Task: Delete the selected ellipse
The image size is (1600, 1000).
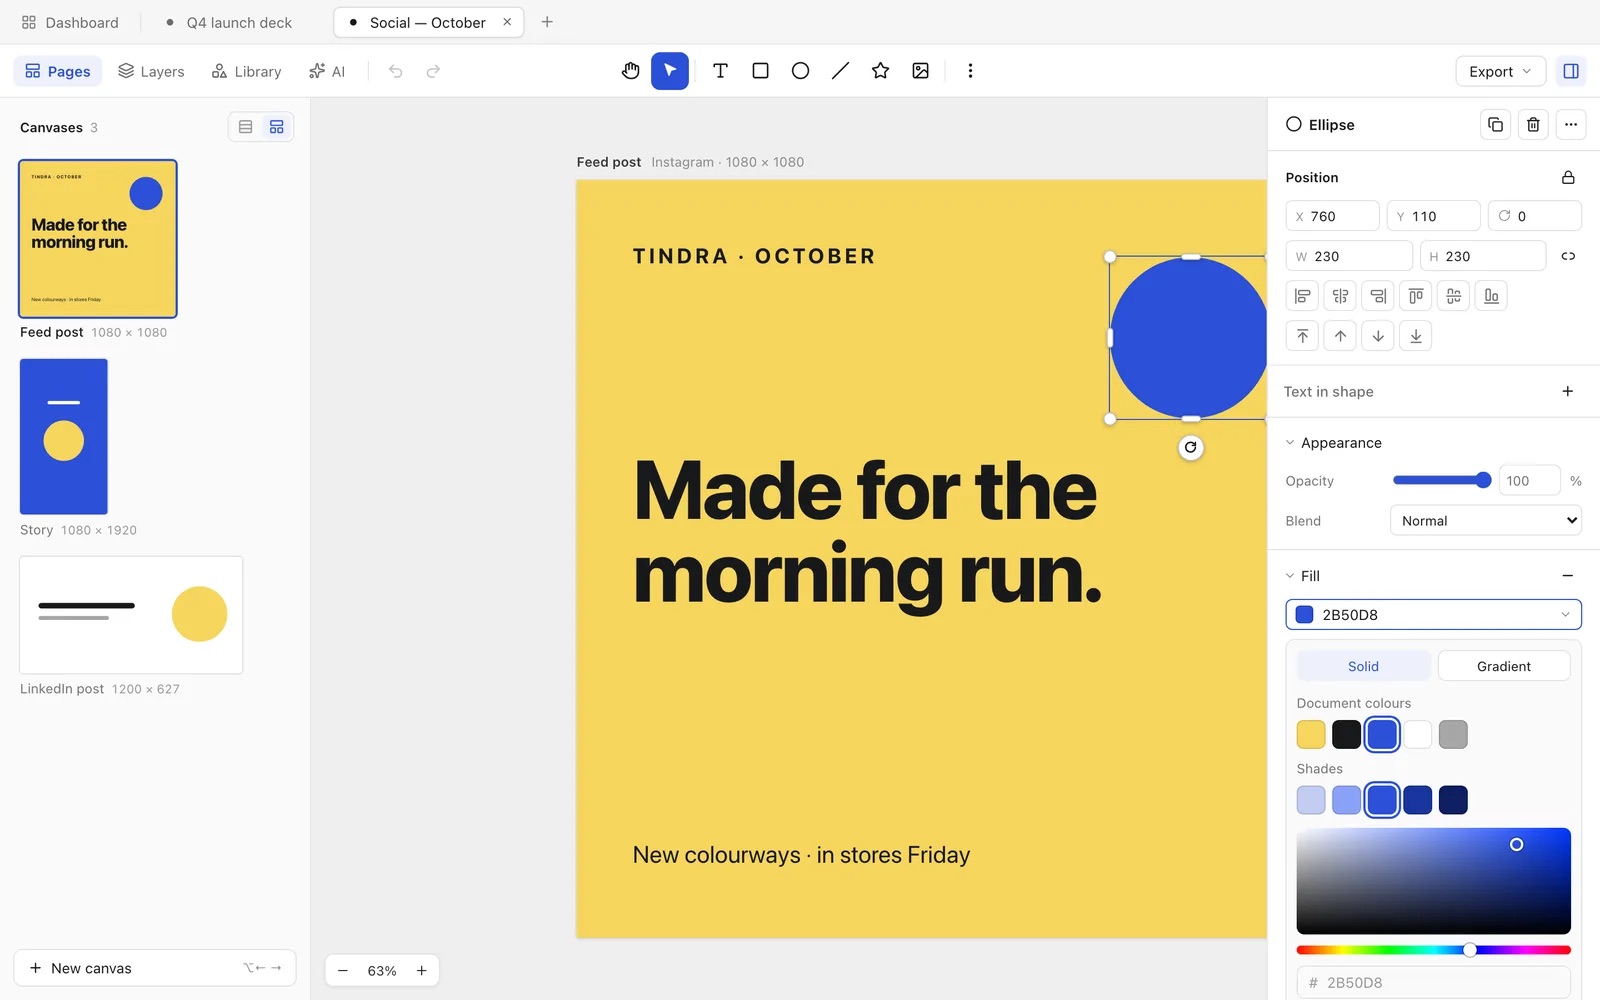Action: point(1533,125)
